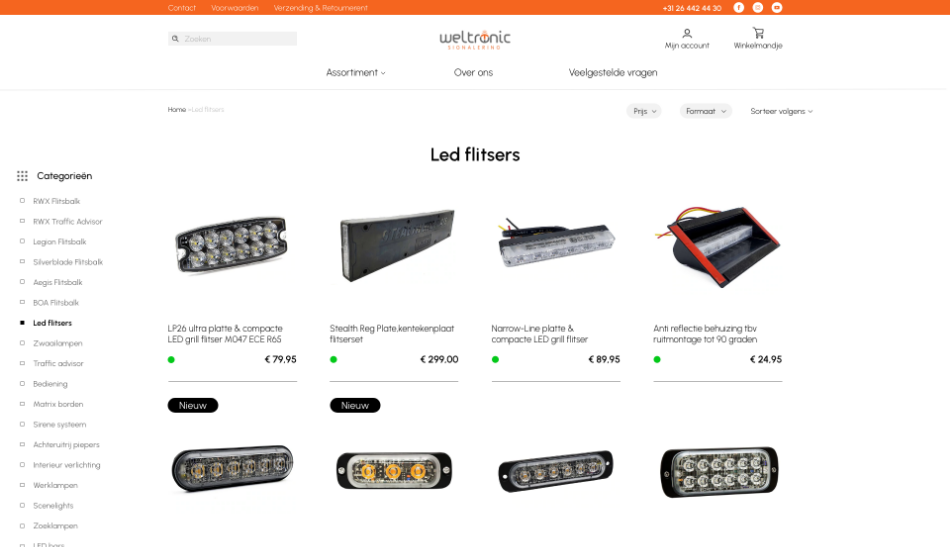This screenshot has width=950, height=547.
Task: Open LP26 ultra platte flitser product
Action: tap(225, 334)
